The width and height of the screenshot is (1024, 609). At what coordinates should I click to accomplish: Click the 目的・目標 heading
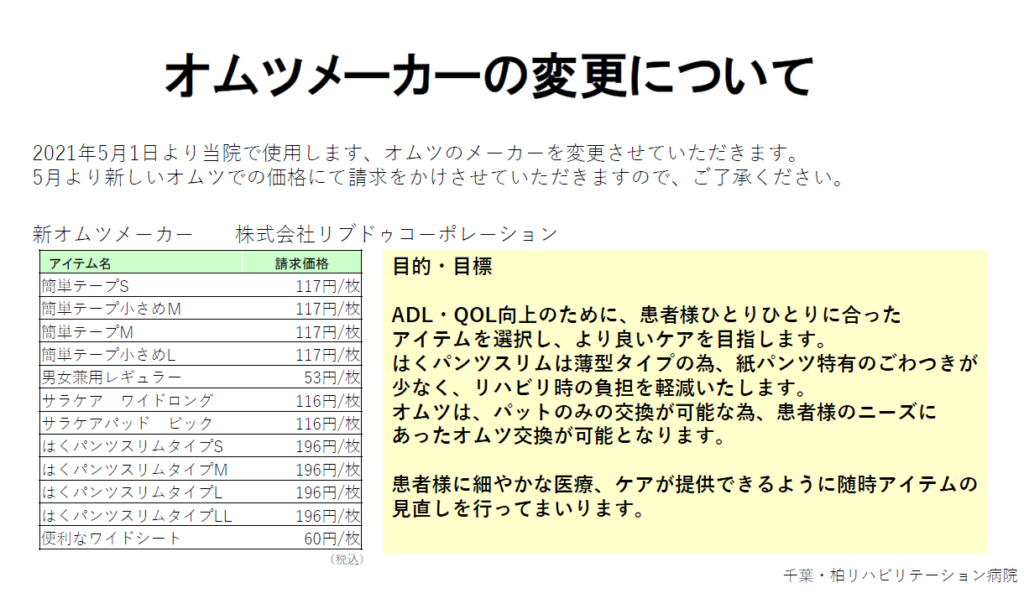click(442, 266)
